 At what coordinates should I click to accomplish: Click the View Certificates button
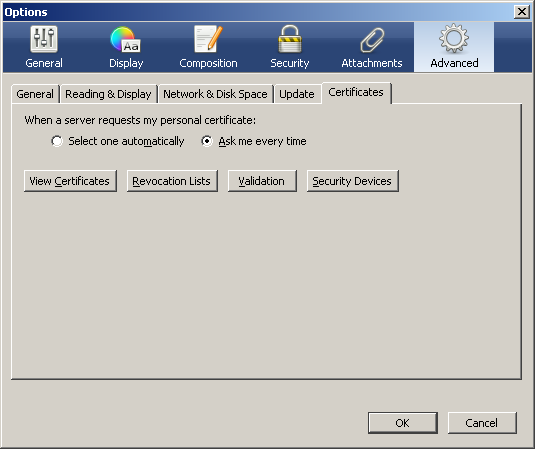70,181
